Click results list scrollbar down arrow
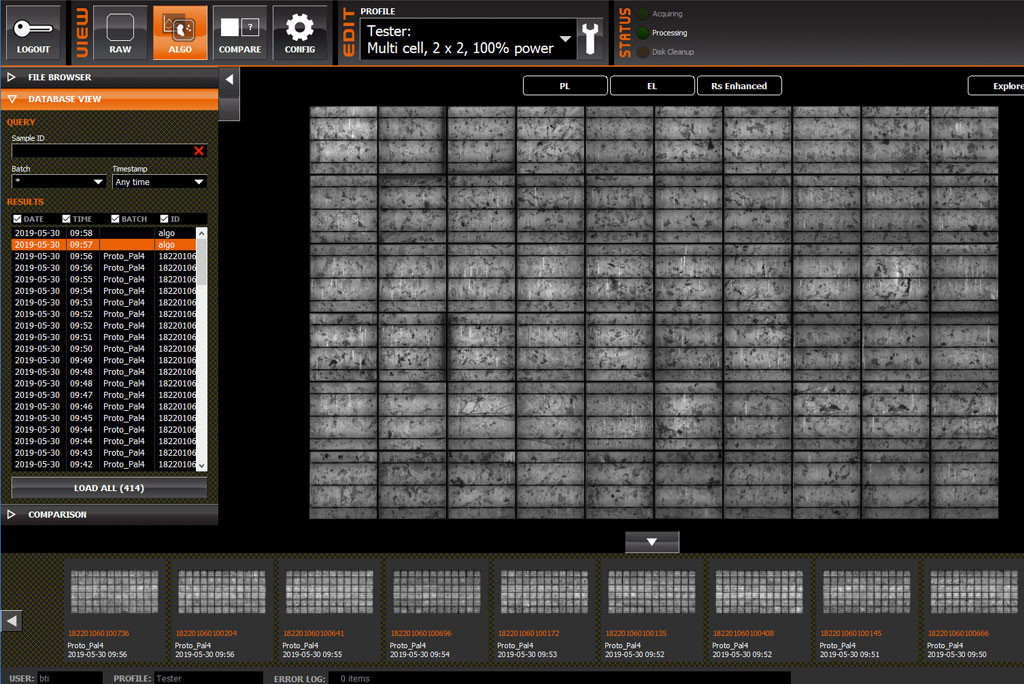 point(202,464)
